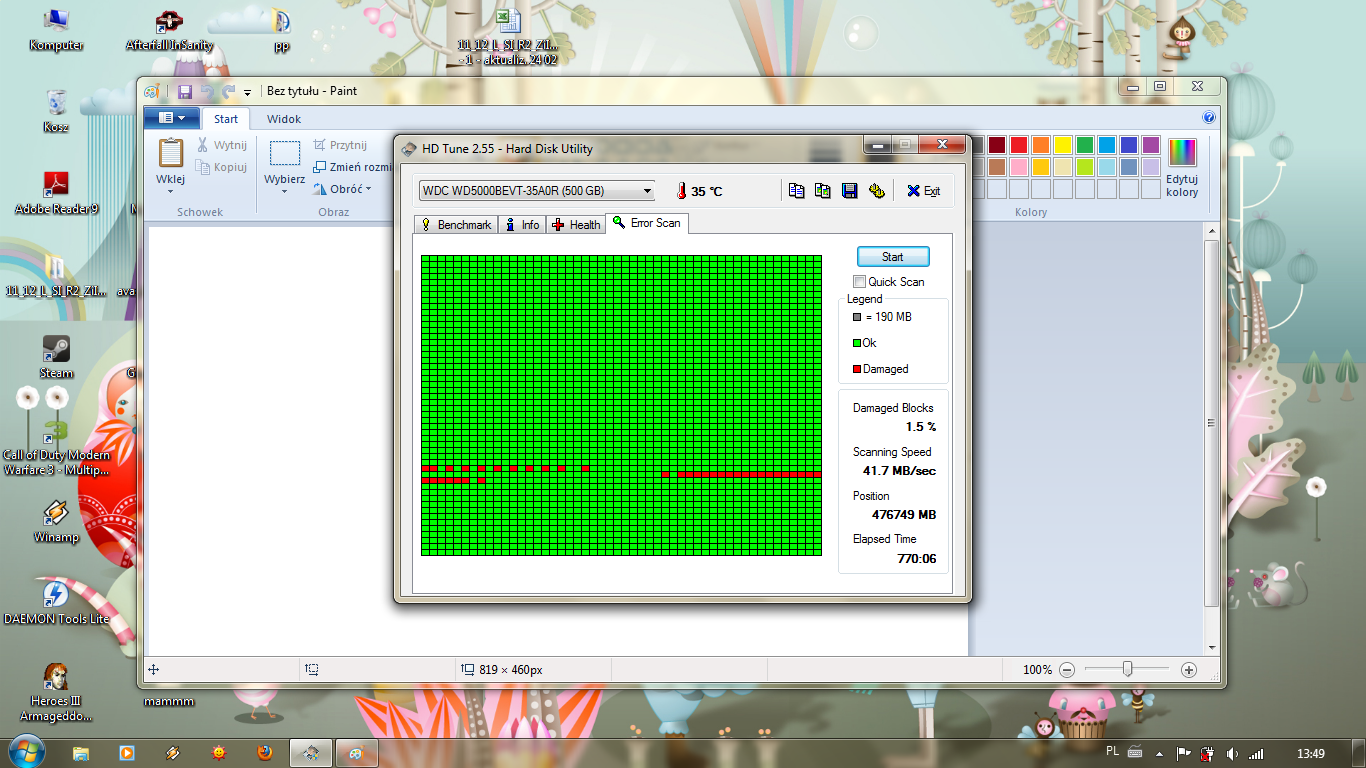Copy HD Tune info to clipboard

[797, 191]
